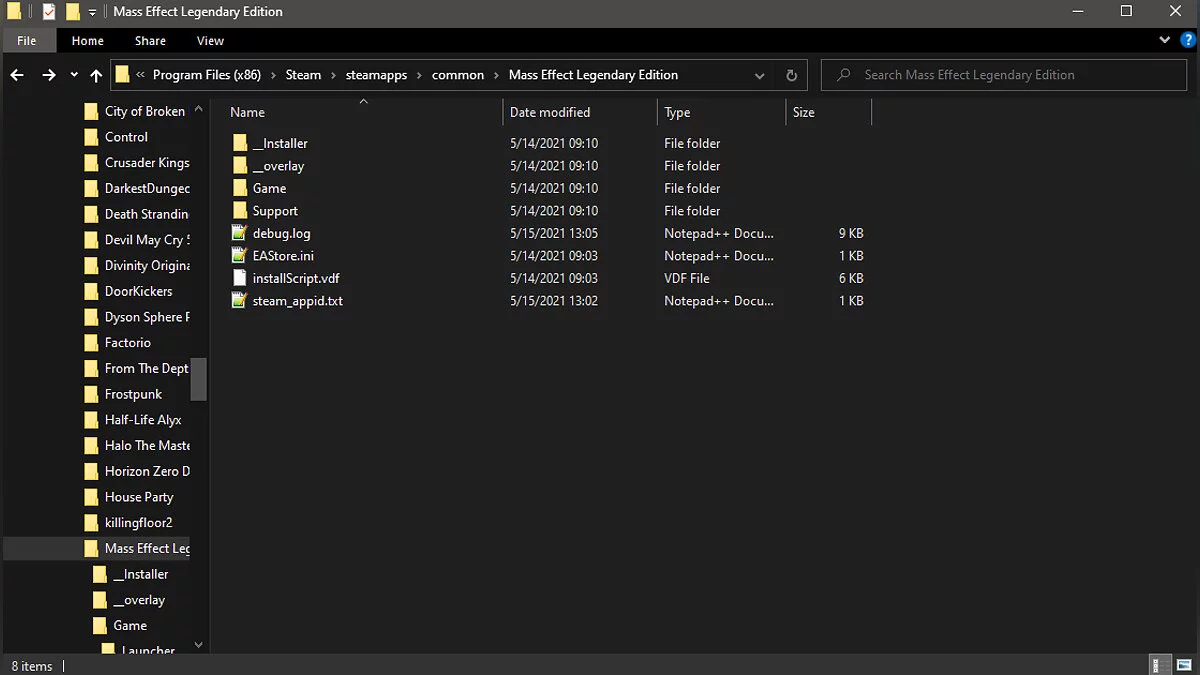This screenshot has height=675, width=1200.
Task: Expand the address bar history dropdown
Action: click(759, 75)
